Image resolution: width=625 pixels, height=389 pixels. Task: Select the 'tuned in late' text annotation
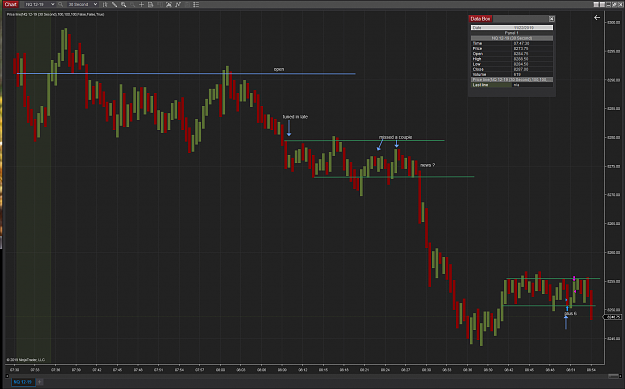295,117
